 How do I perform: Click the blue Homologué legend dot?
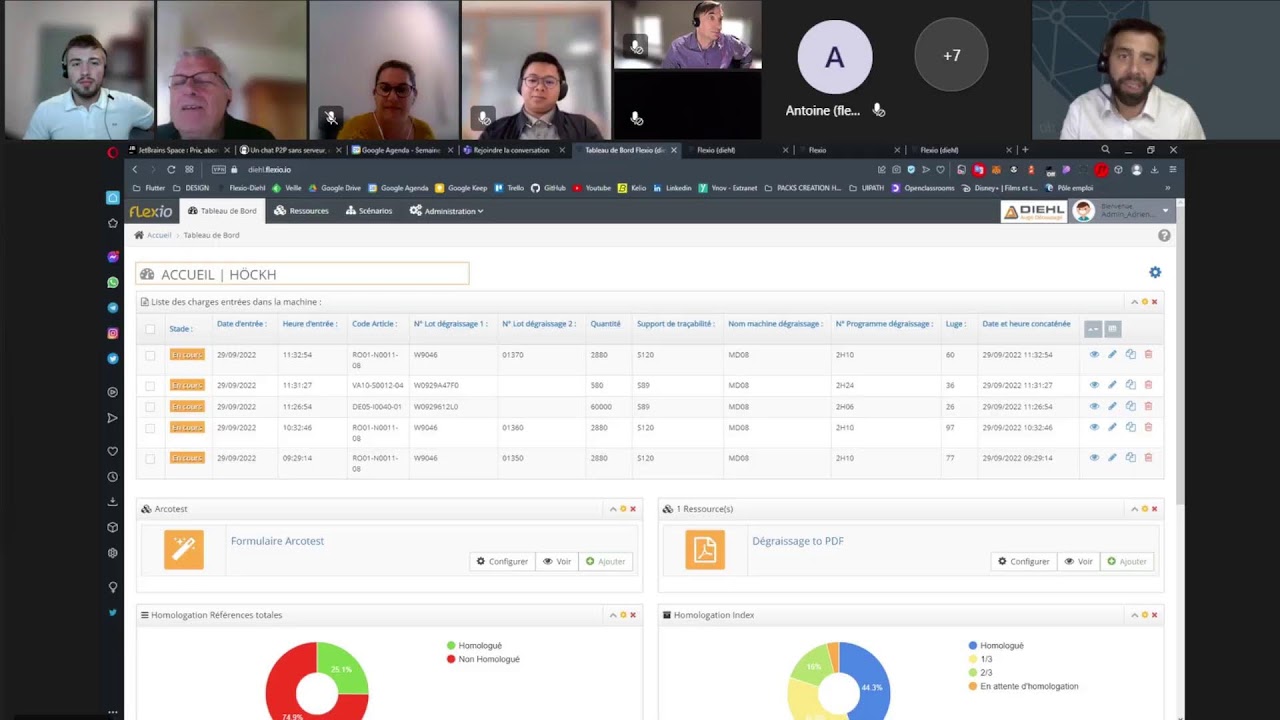point(973,646)
